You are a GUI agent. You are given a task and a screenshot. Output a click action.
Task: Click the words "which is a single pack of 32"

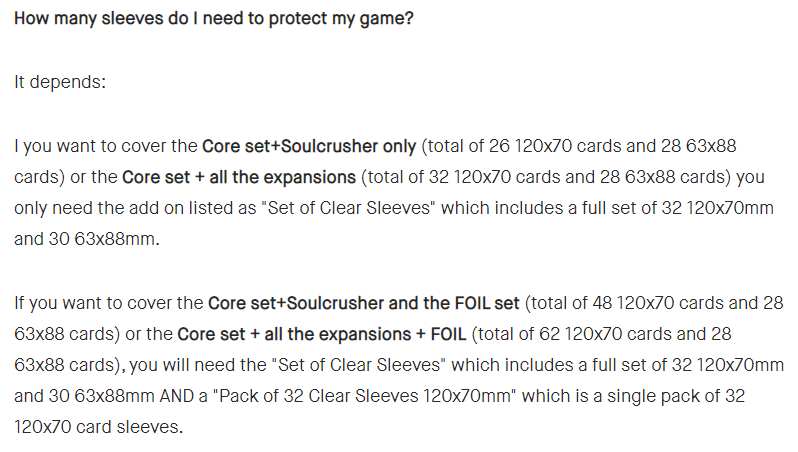tap(634, 397)
